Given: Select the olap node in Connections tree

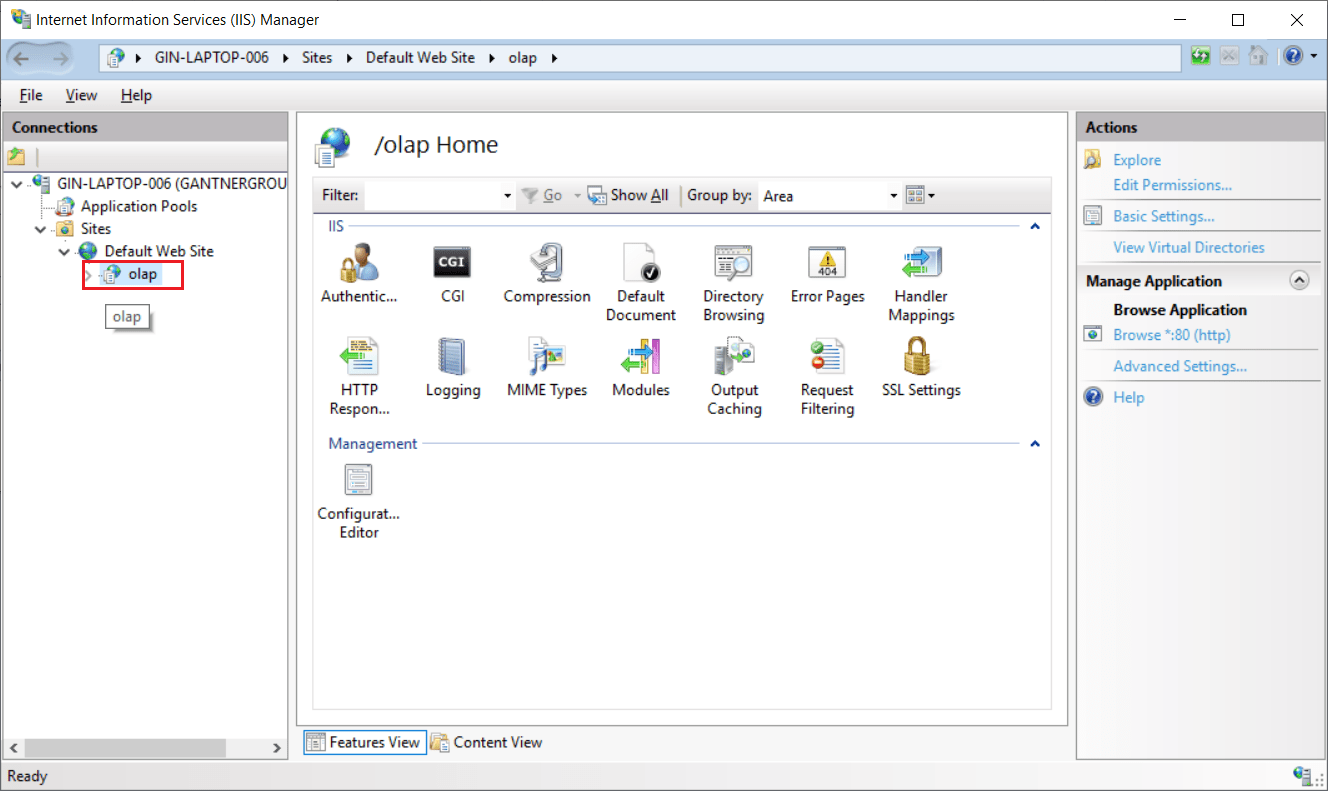Looking at the screenshot, I should (143, 274).
